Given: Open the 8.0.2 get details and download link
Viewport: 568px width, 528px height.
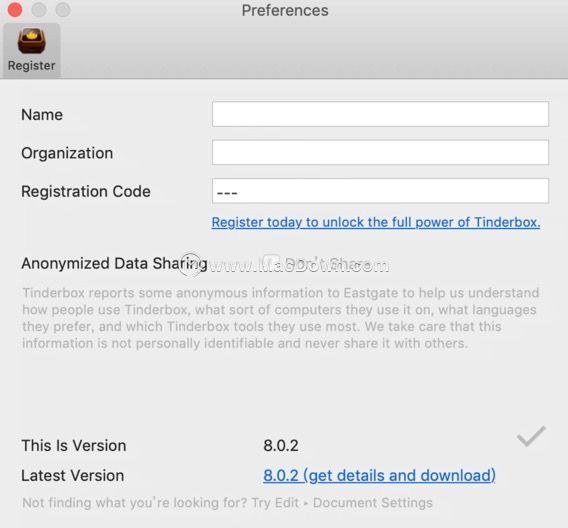Looking at the screenshot, I should (379, 475).
